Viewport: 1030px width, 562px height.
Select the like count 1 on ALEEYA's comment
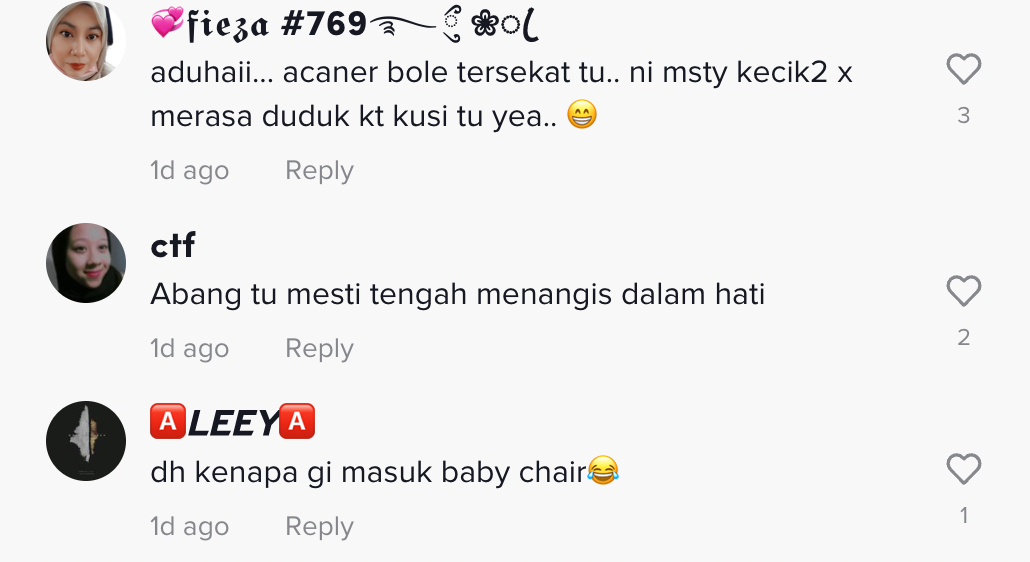pos(964,515)
